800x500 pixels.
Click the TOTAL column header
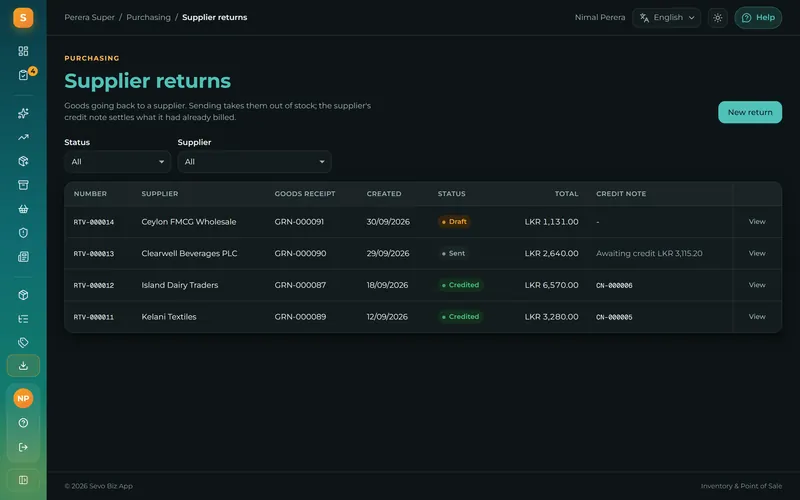(566, 194)
